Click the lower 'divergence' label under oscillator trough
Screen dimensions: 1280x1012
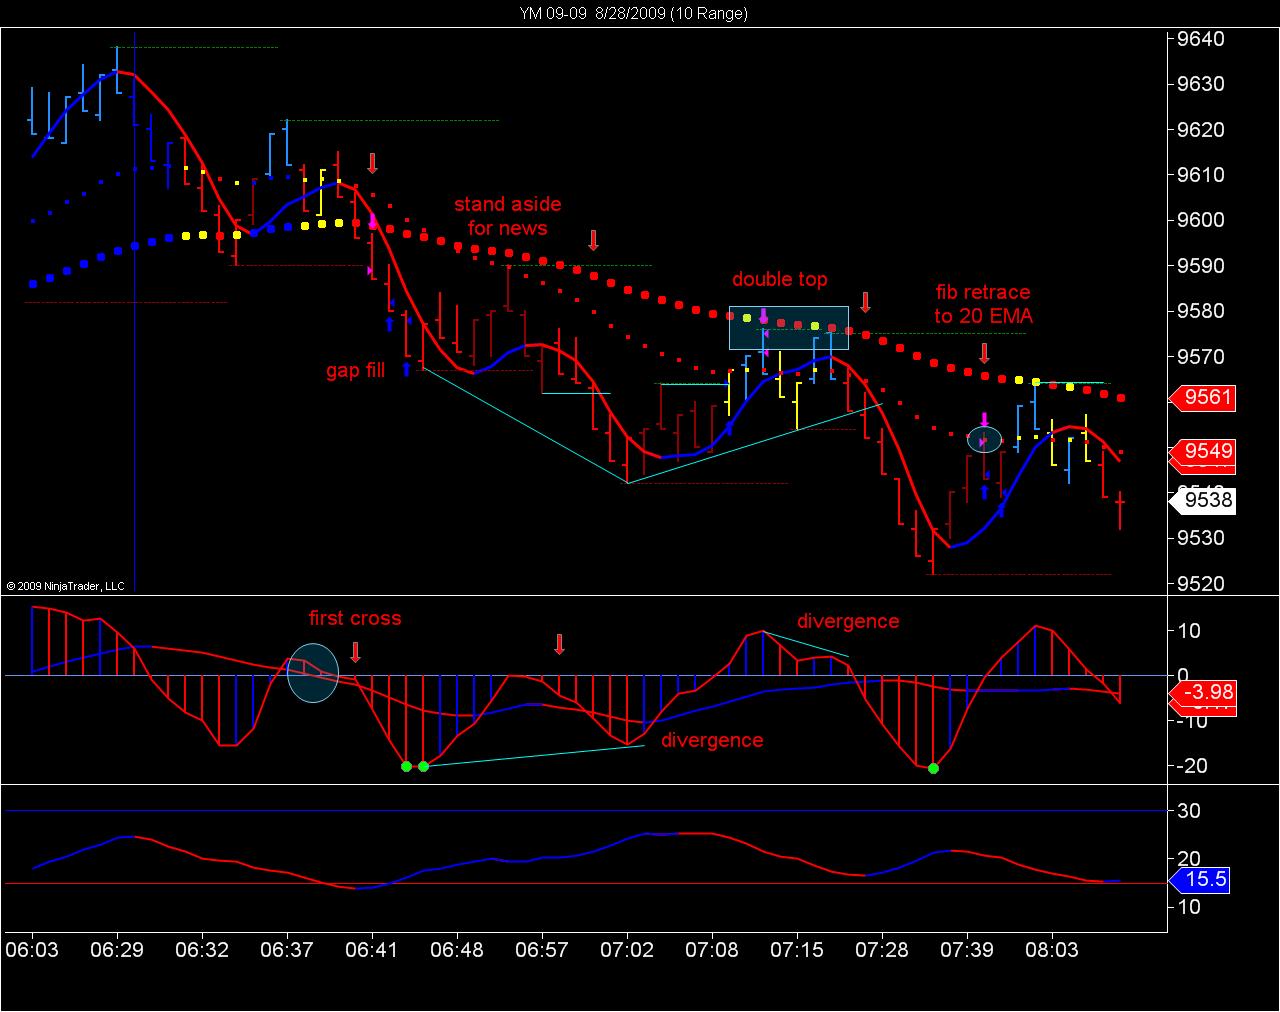click(x=712, y=740)
